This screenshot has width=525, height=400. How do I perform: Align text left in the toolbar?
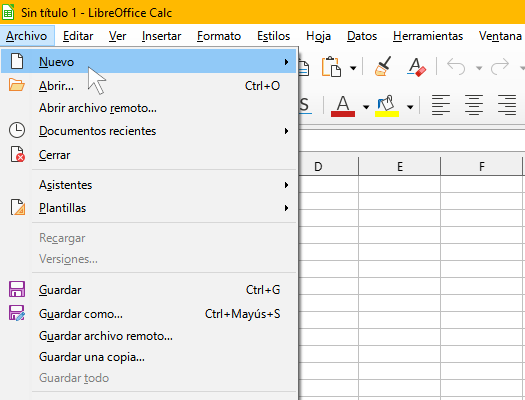(x=441, y=105)
